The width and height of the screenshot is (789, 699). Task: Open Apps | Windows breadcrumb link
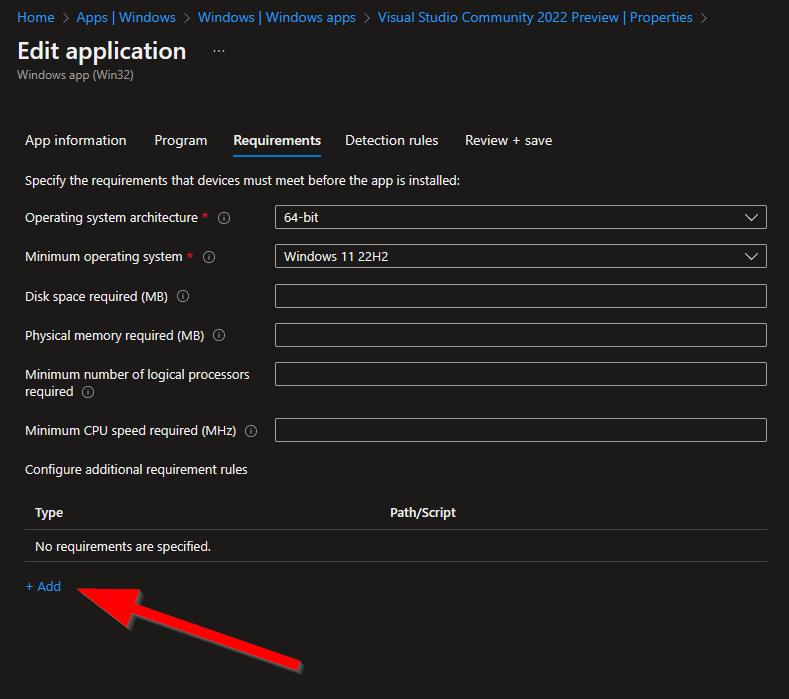[126, 18]
